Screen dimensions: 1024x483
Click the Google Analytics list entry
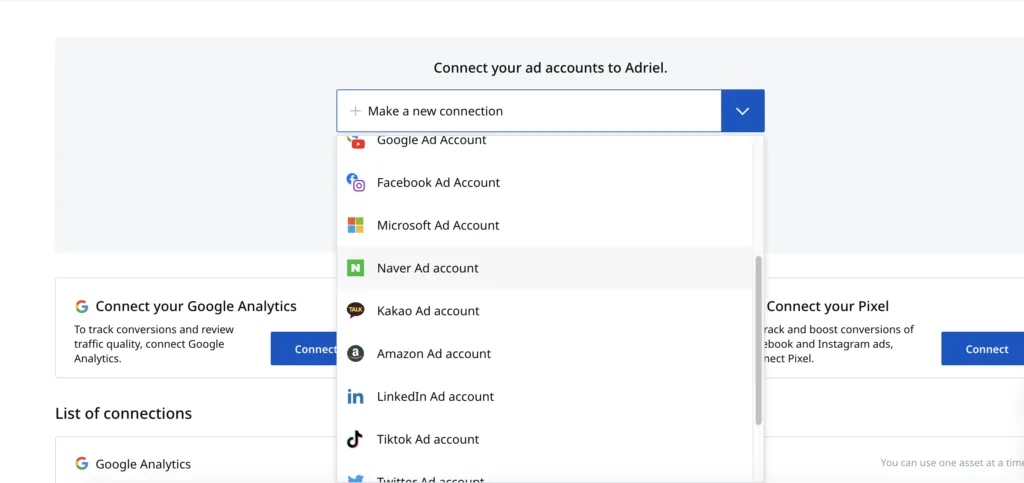coord(143,464)
